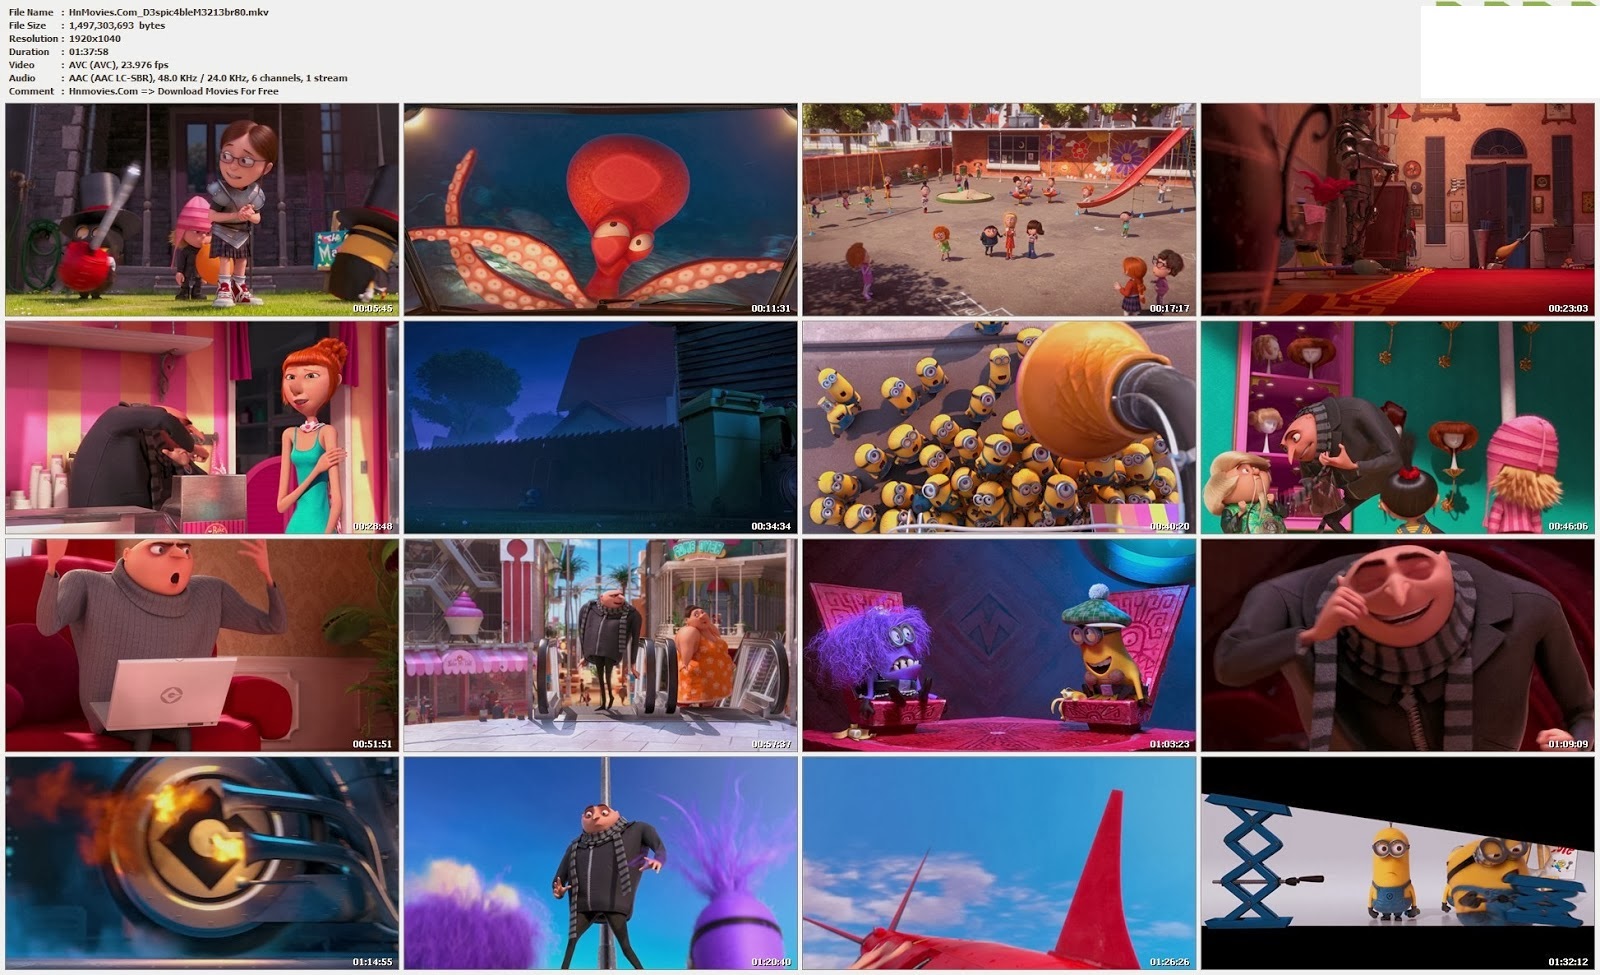
Task: Click the Video label in file info
Action: click(x=21, y=64)
